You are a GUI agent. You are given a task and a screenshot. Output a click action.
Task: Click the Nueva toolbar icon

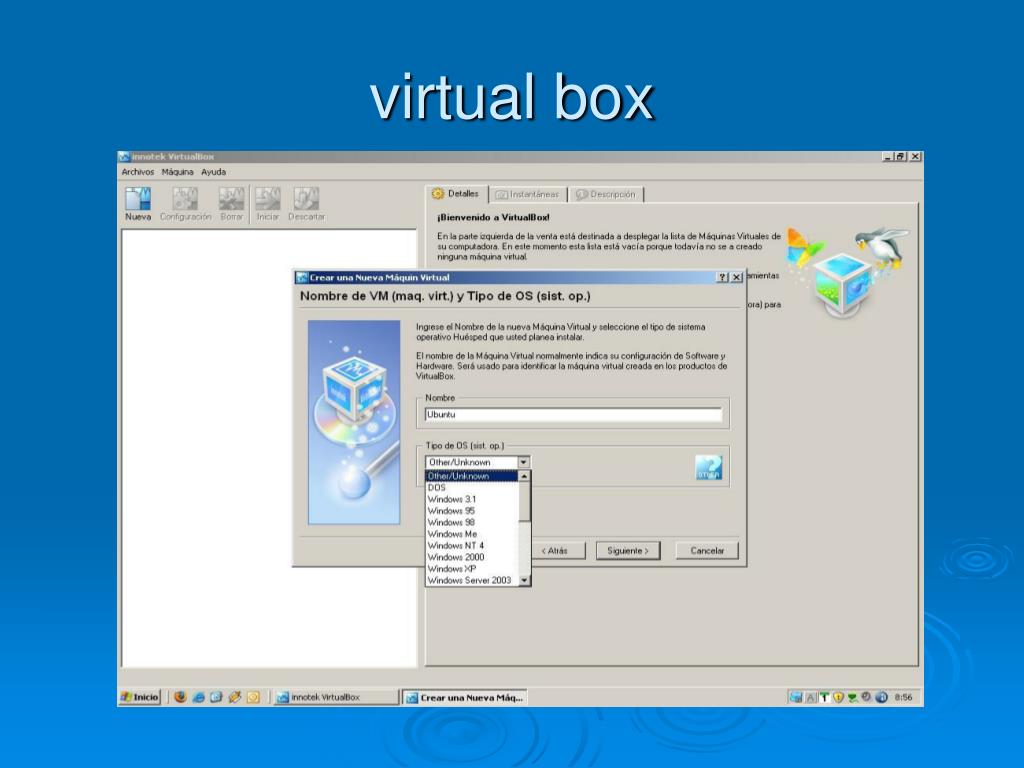click(138, 204)
